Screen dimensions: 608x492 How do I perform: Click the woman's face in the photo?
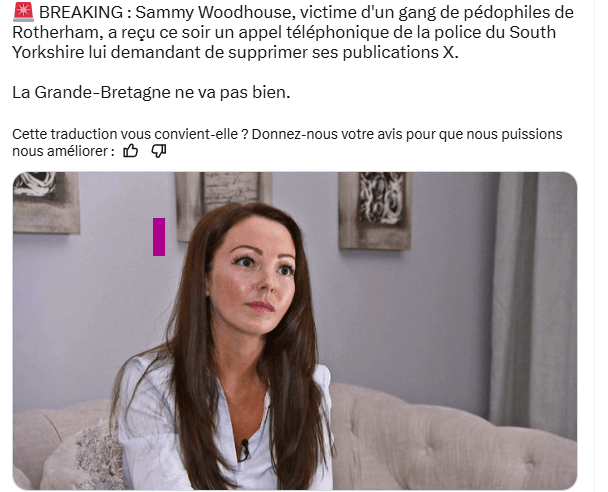(254, 275)
